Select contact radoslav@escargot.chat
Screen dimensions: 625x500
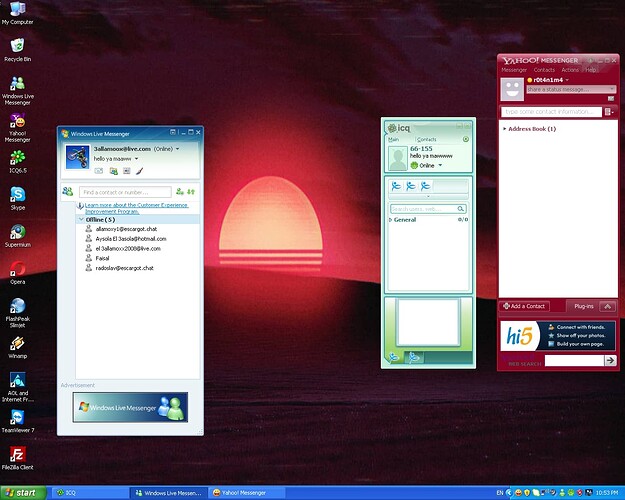(x=124, y=268)
